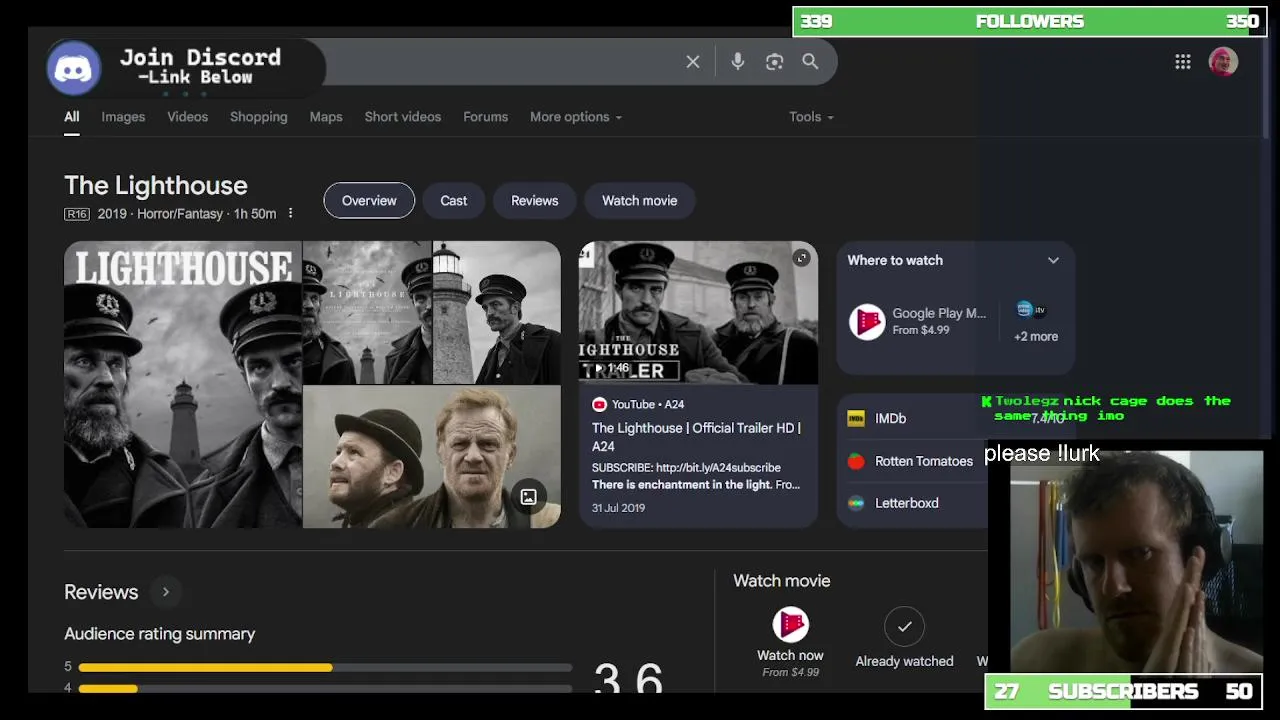This screenshot has height=720, width=1280.
Task: Click the Google Play Movies From $4.99 text
Action: point(939,321)
